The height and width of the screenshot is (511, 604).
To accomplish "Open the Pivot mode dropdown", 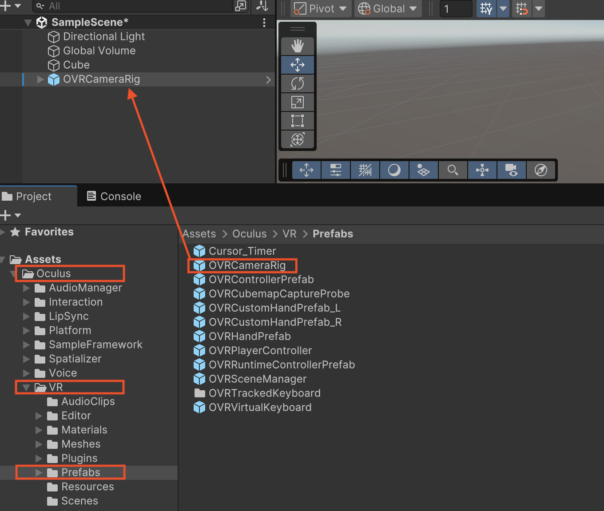I will [321, 8].
